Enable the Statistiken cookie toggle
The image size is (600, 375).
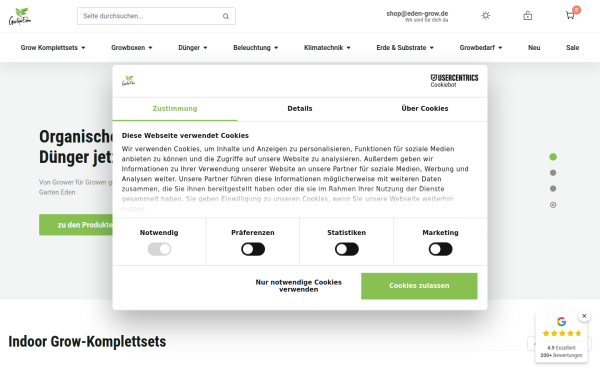point(347,249)
